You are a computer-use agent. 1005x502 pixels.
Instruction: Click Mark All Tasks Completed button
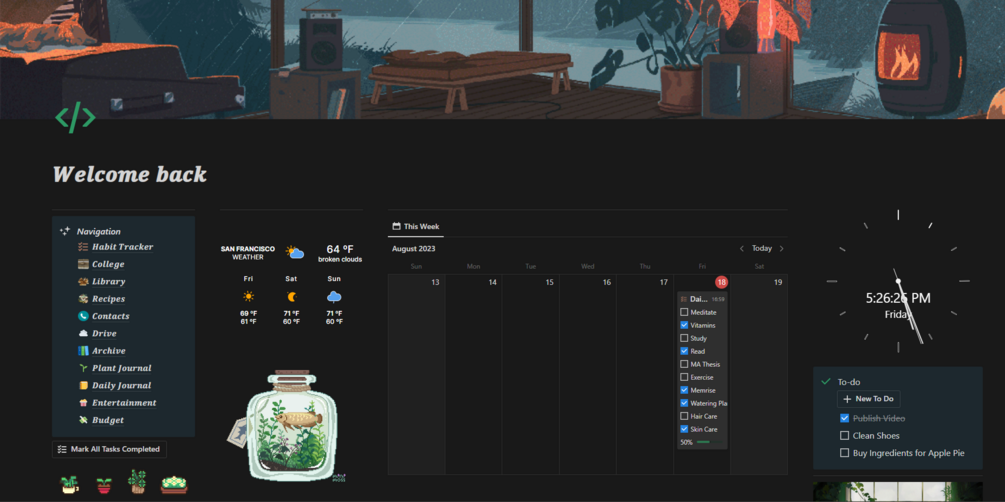pyautogui.click(x=109, y=449)
